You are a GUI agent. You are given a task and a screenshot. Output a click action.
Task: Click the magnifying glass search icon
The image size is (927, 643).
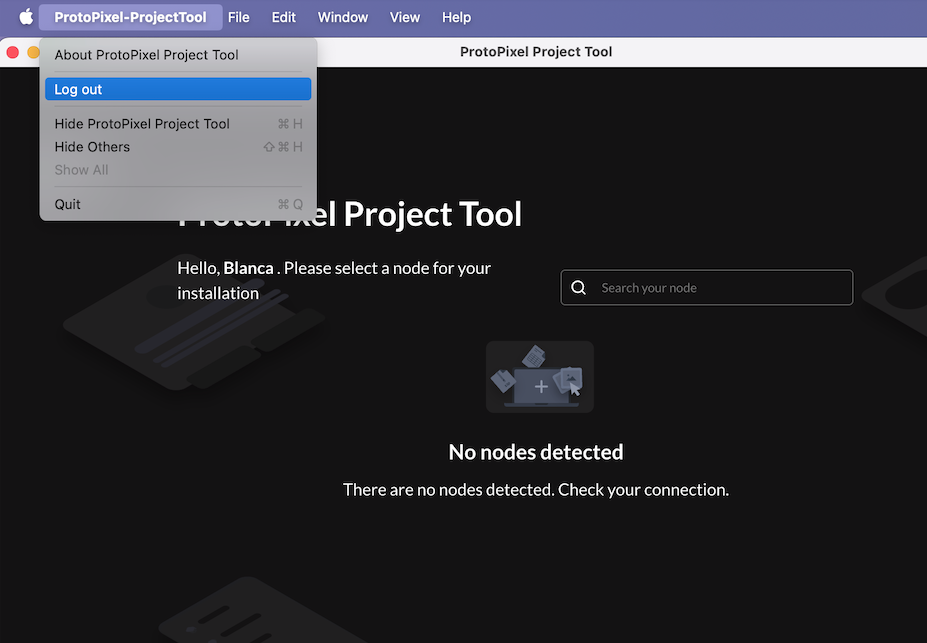tap(579, 288)
